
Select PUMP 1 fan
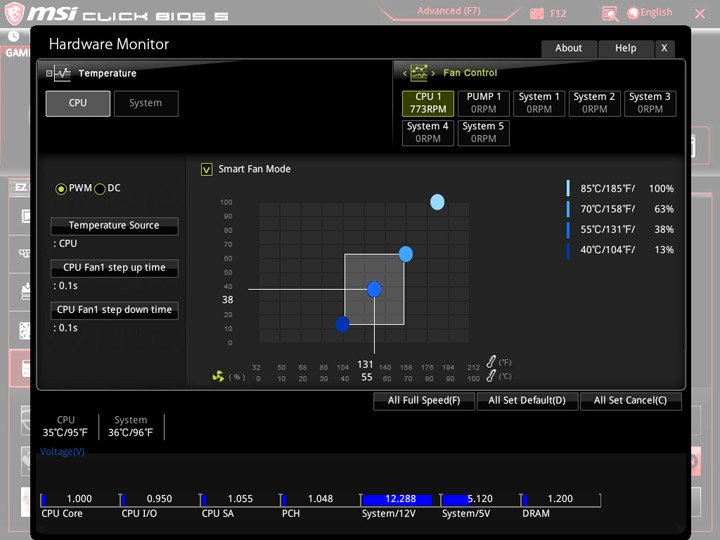[x=484, y=103]
